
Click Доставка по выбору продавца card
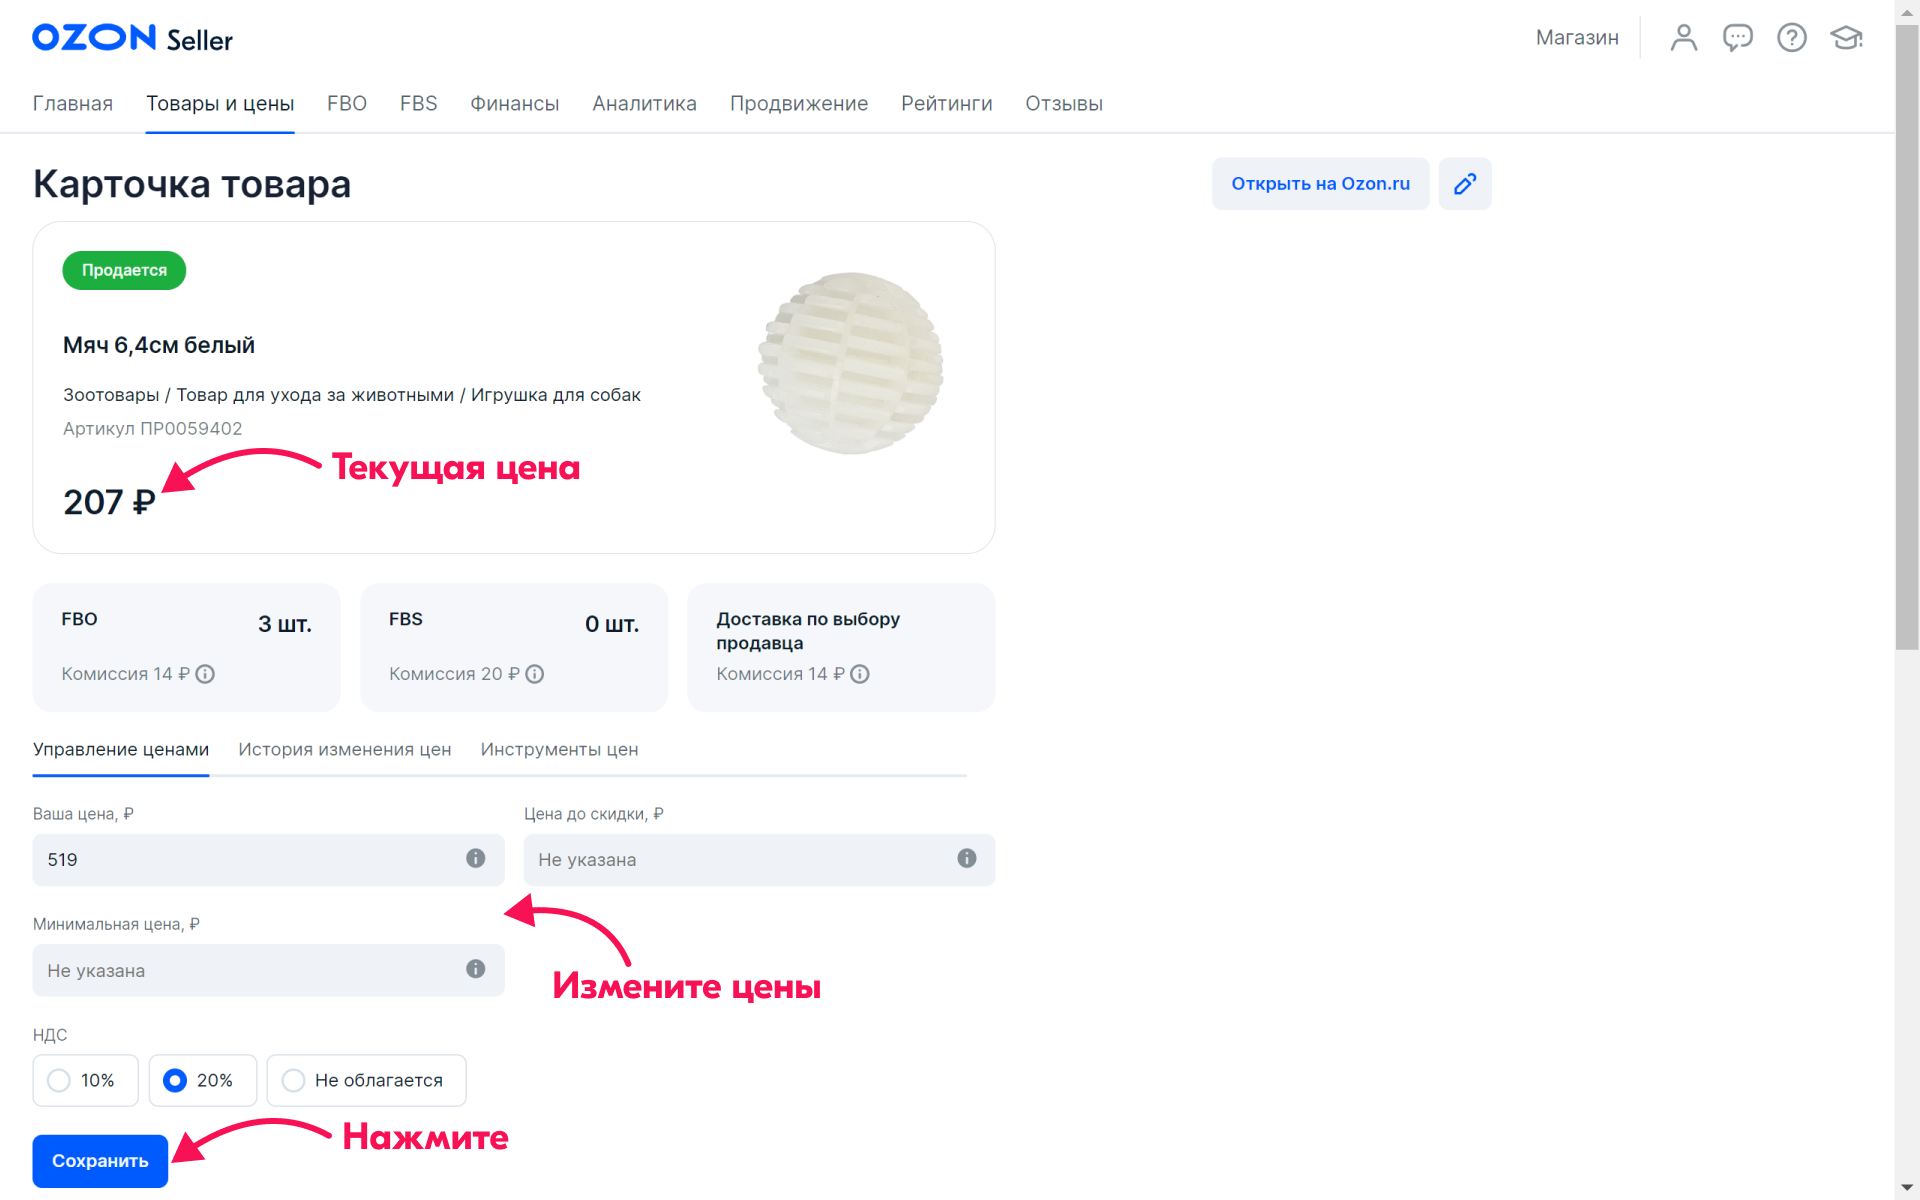841,648
